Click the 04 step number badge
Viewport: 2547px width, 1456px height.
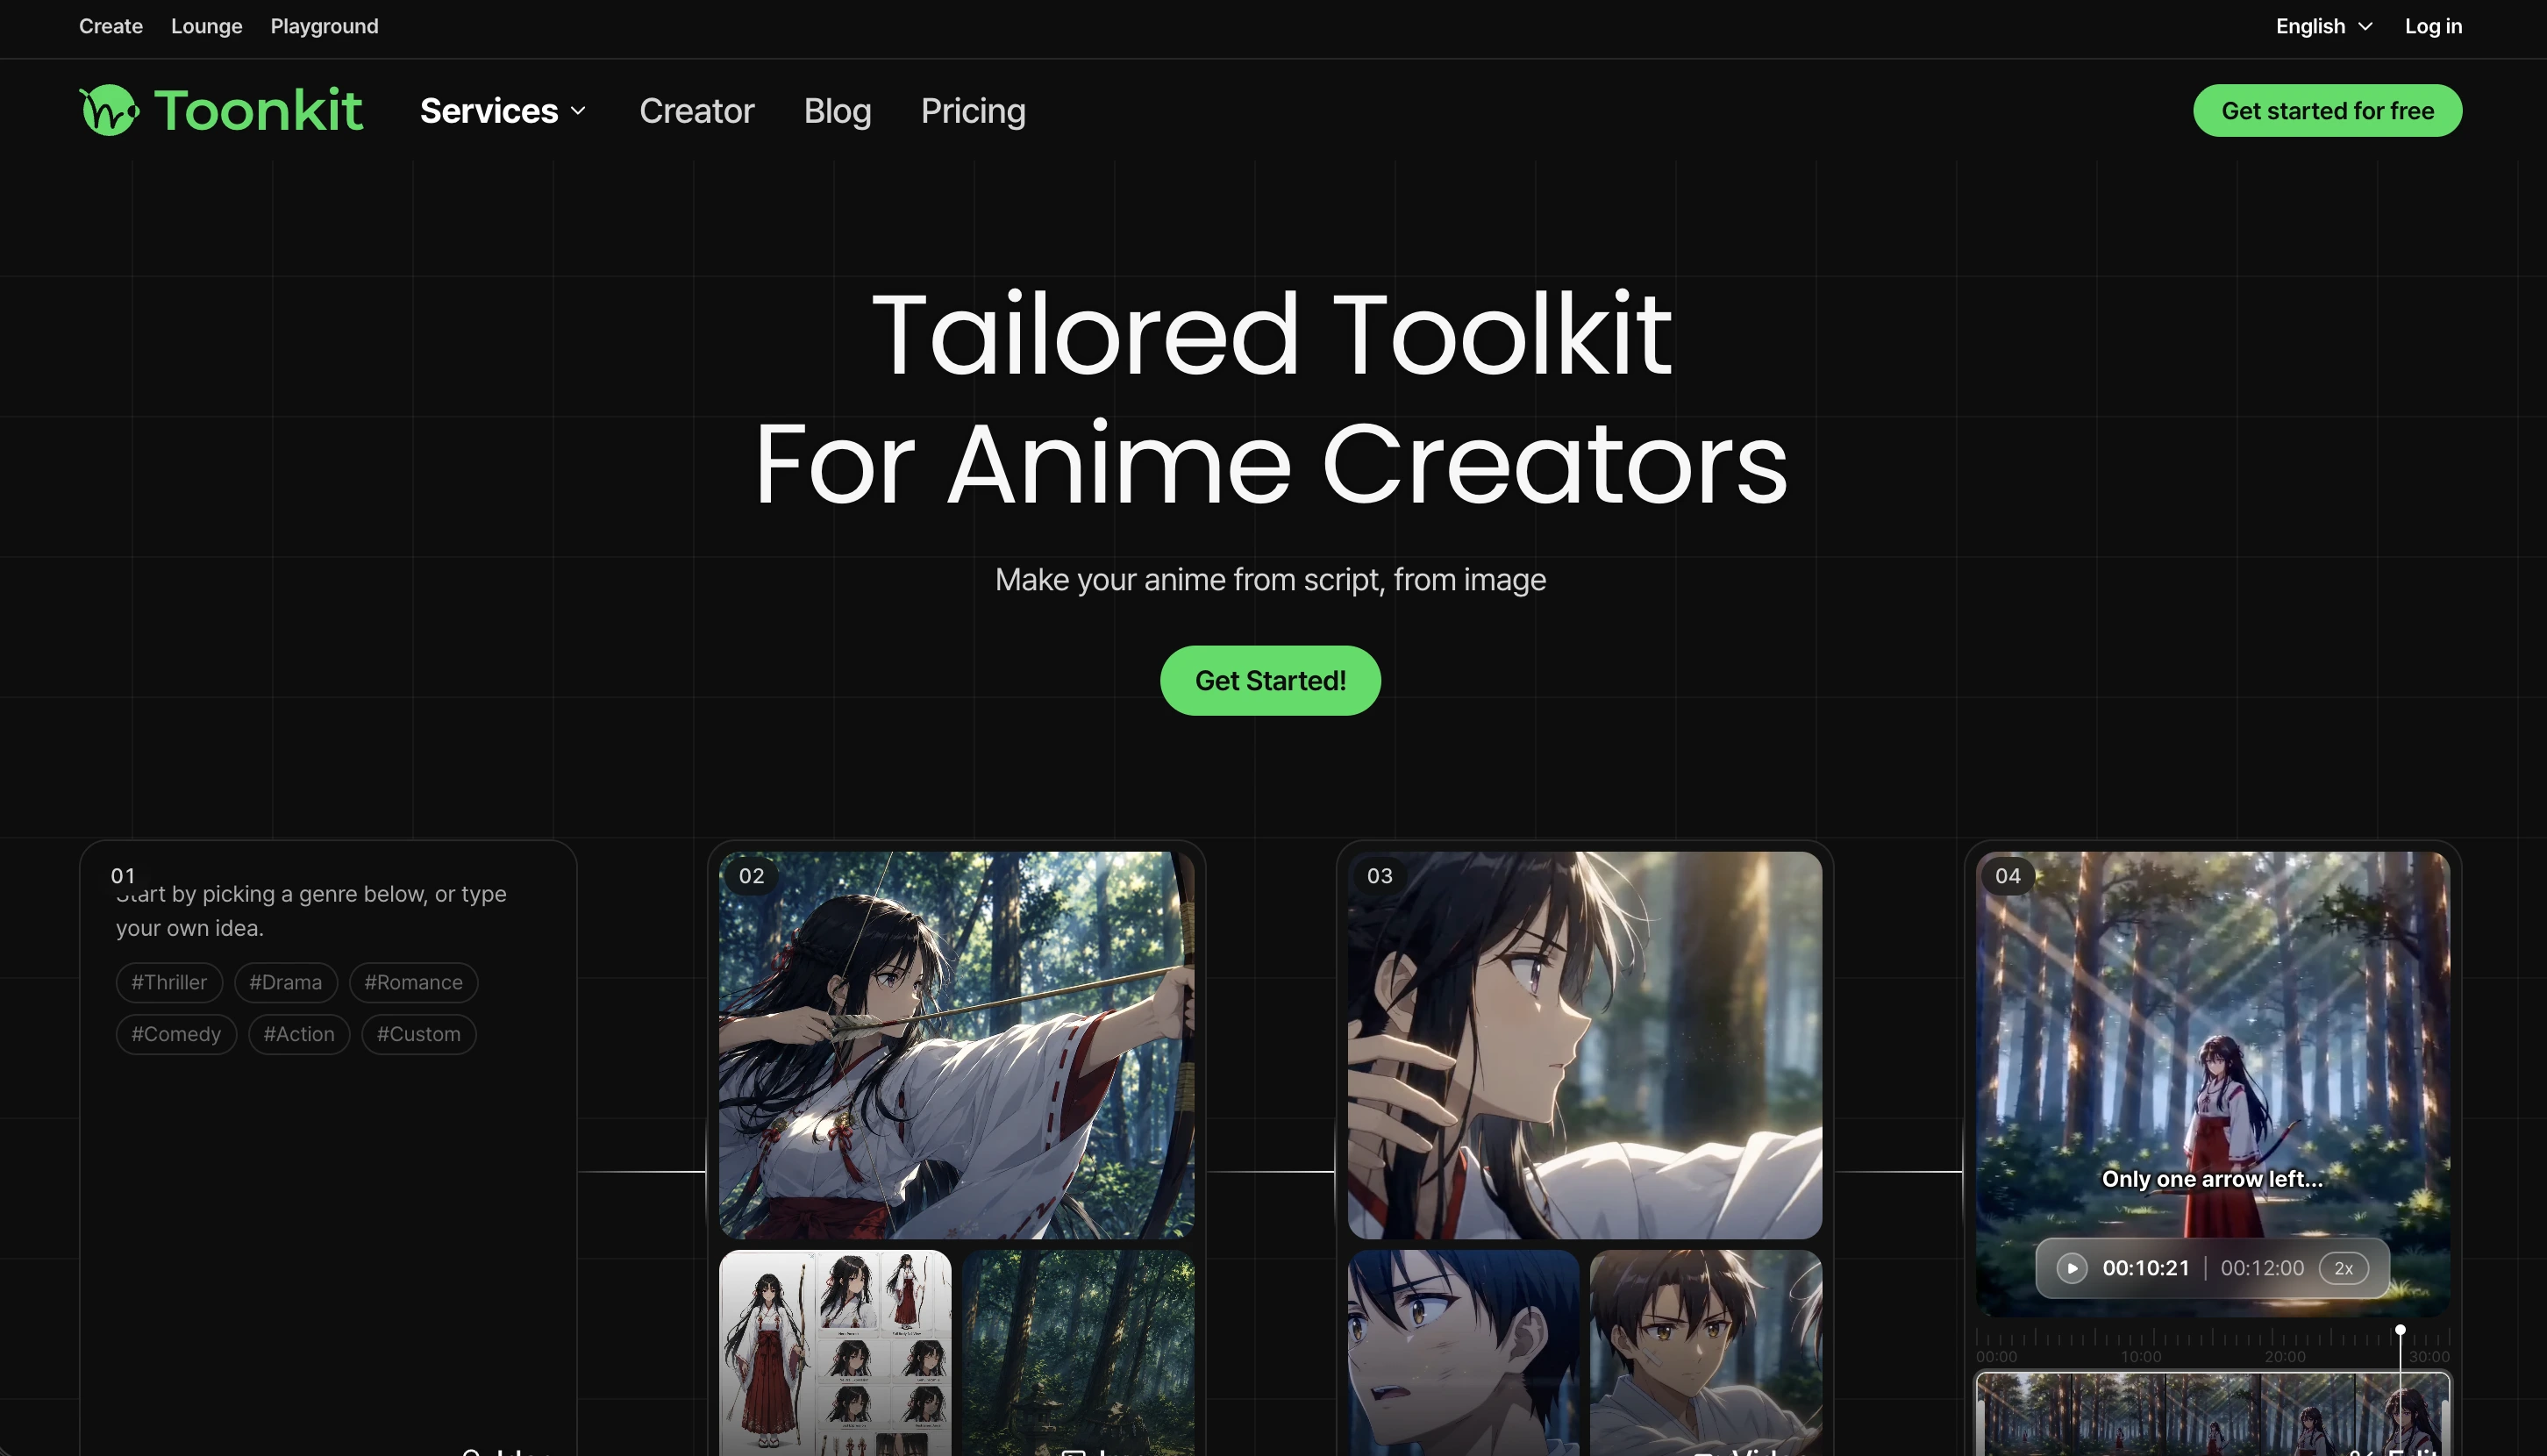tap(2007, 876)
